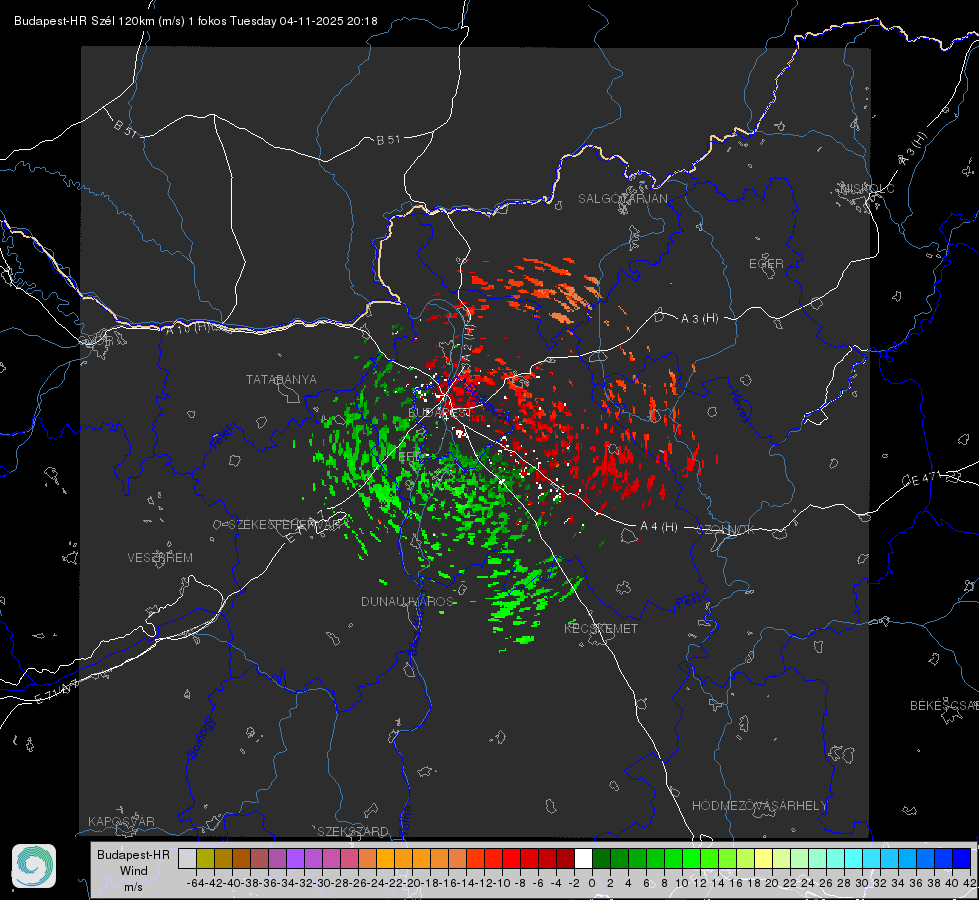The width and height of the screenshot is (979, 900).
Task: Choose the yellow swatch between 18 and 20
Action: (x=763, y=858)
